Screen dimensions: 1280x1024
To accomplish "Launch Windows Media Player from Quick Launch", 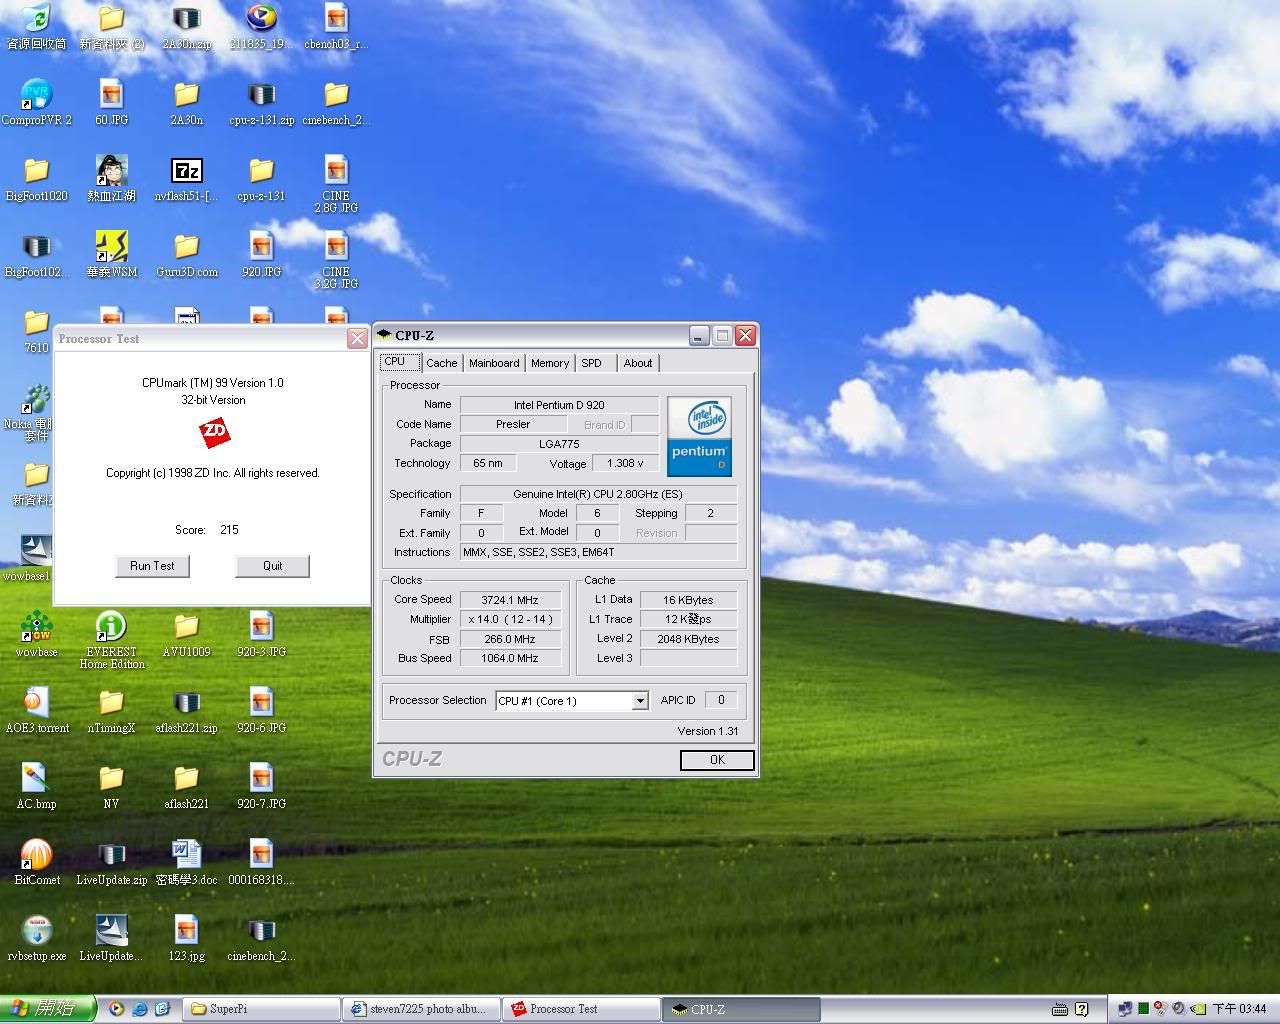I will click(x=117, y=1009).
